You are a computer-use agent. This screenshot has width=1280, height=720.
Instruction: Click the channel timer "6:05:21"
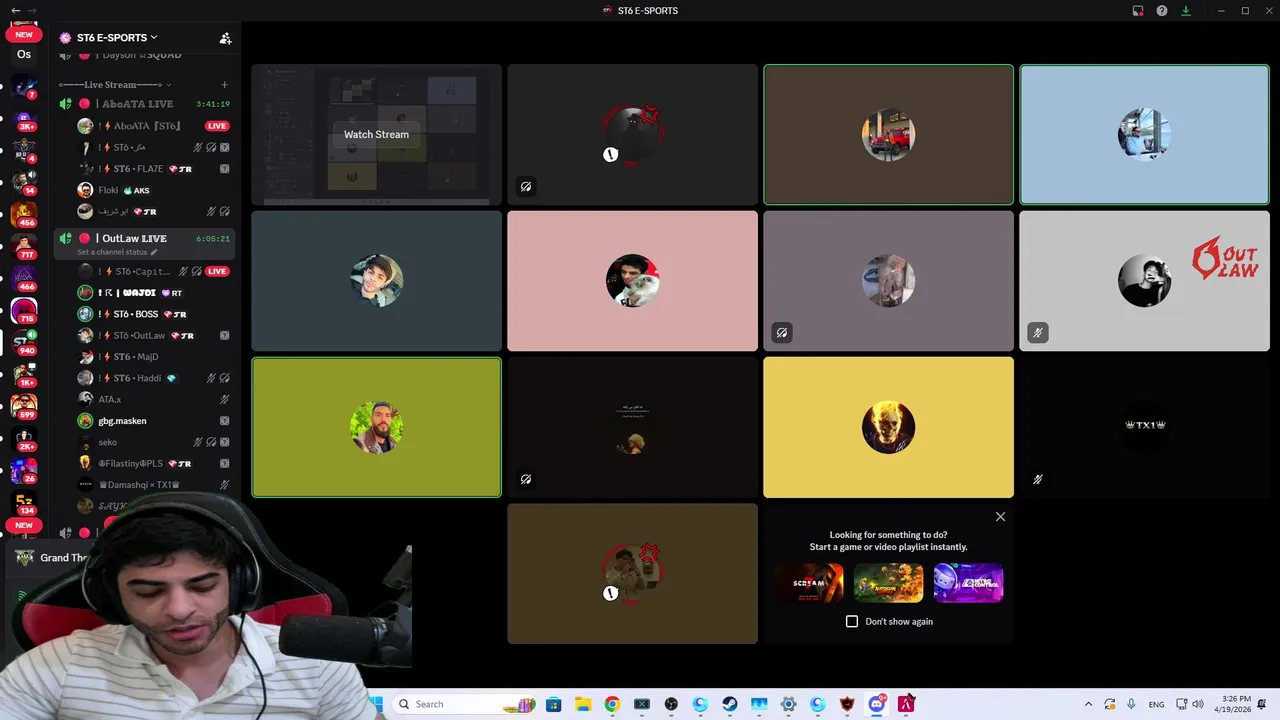pyautogui.click(x=213, y=239)
